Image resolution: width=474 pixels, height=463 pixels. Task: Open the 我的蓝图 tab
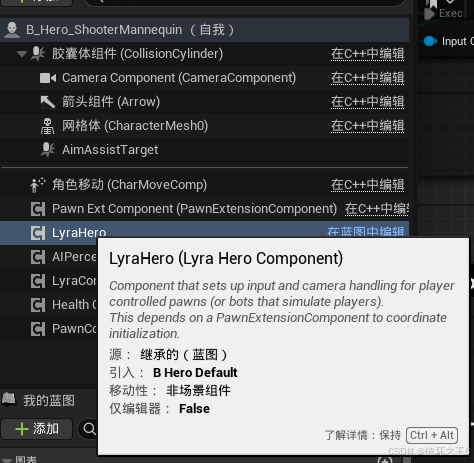click(x=49, y=400)
